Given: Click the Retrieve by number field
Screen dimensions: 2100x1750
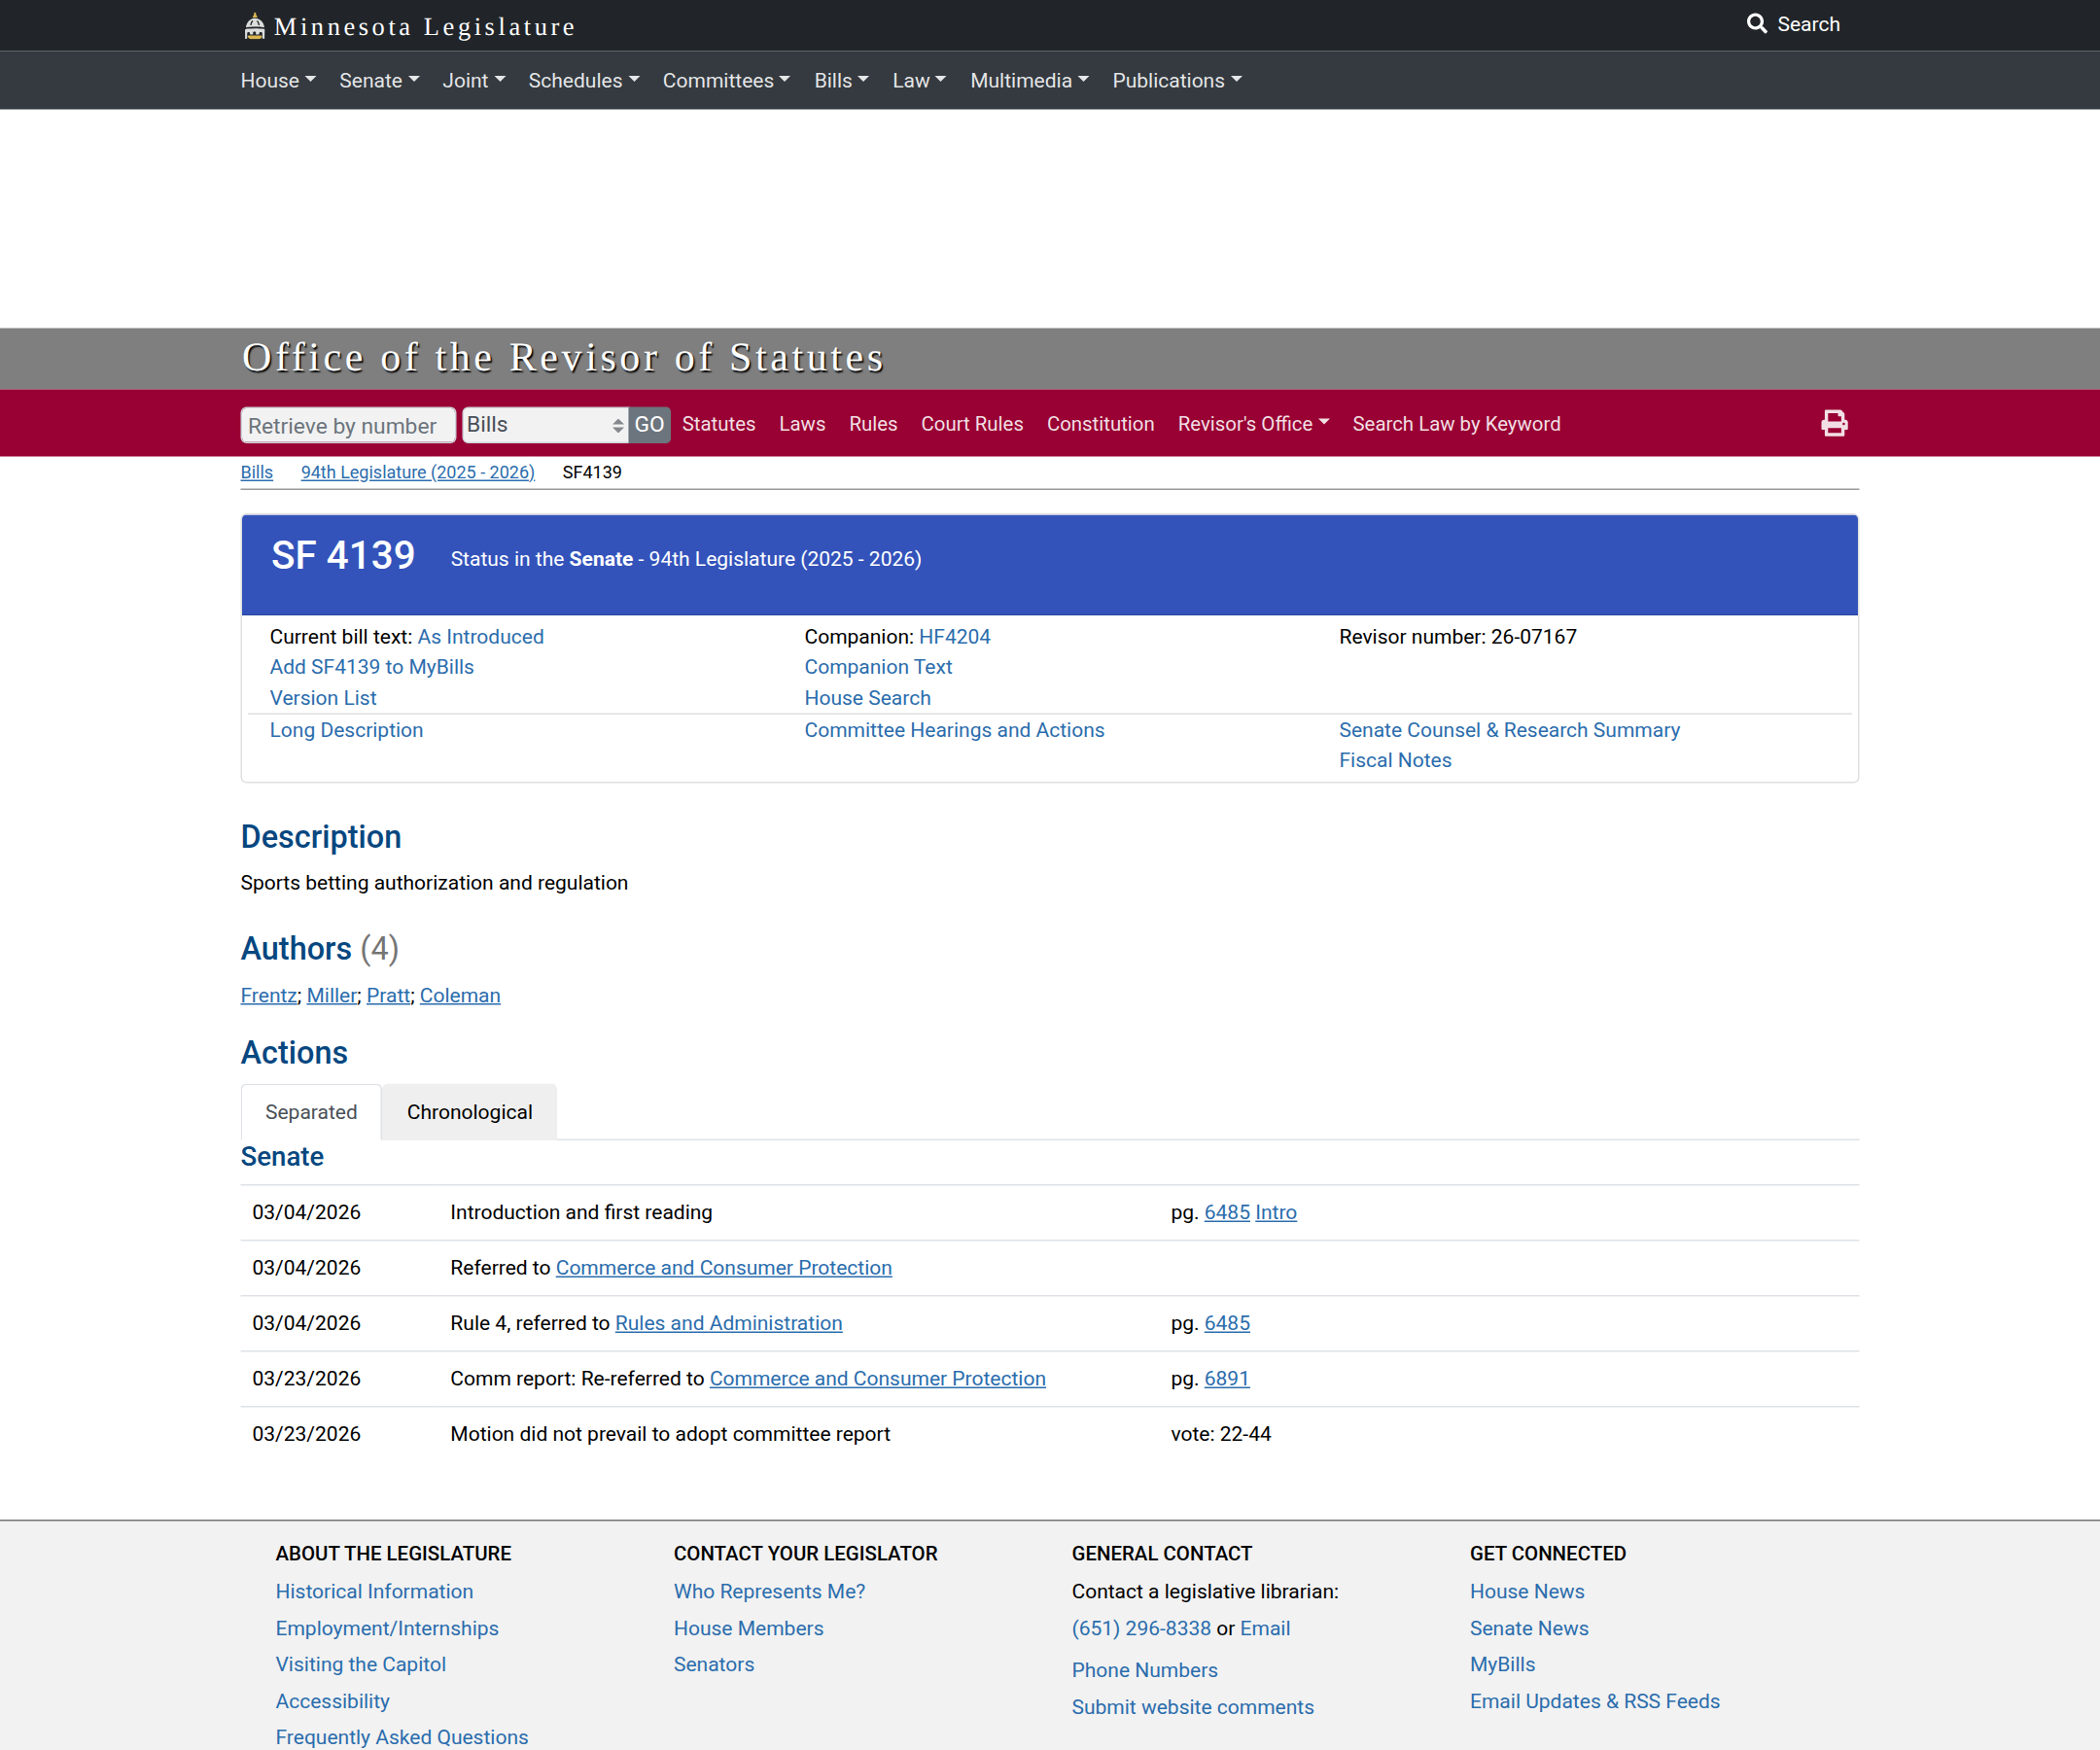Looking at the screenshot, I should 348,425.
